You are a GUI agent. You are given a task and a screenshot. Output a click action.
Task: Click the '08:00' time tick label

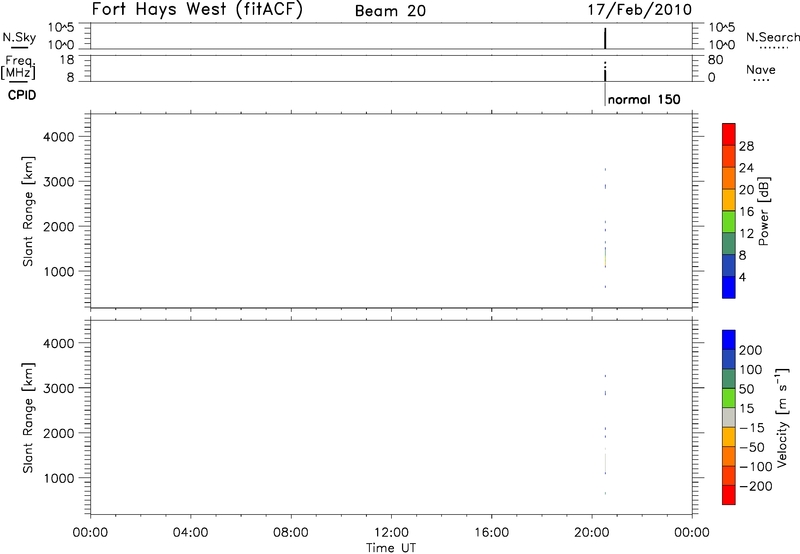coord(291,533)
